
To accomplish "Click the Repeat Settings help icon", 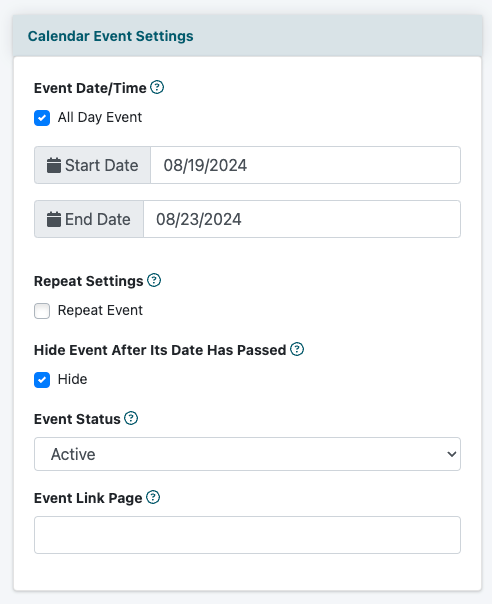I will [x=154, y=280].
